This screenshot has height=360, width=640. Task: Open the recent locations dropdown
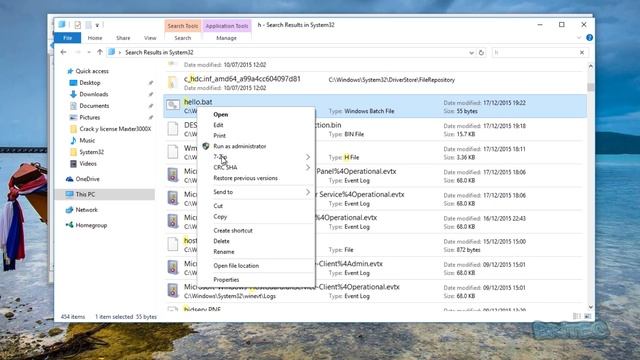[89, 52]
